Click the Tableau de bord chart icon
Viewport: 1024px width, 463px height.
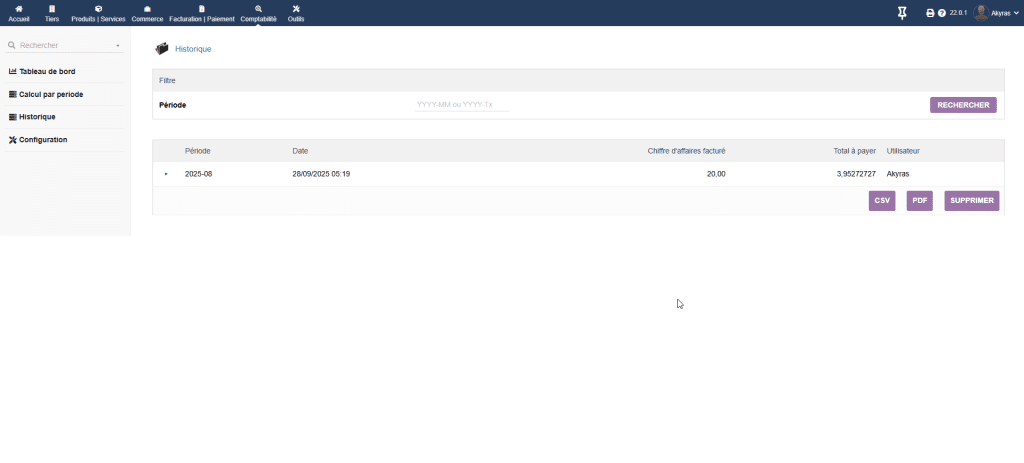pos(12,71)
